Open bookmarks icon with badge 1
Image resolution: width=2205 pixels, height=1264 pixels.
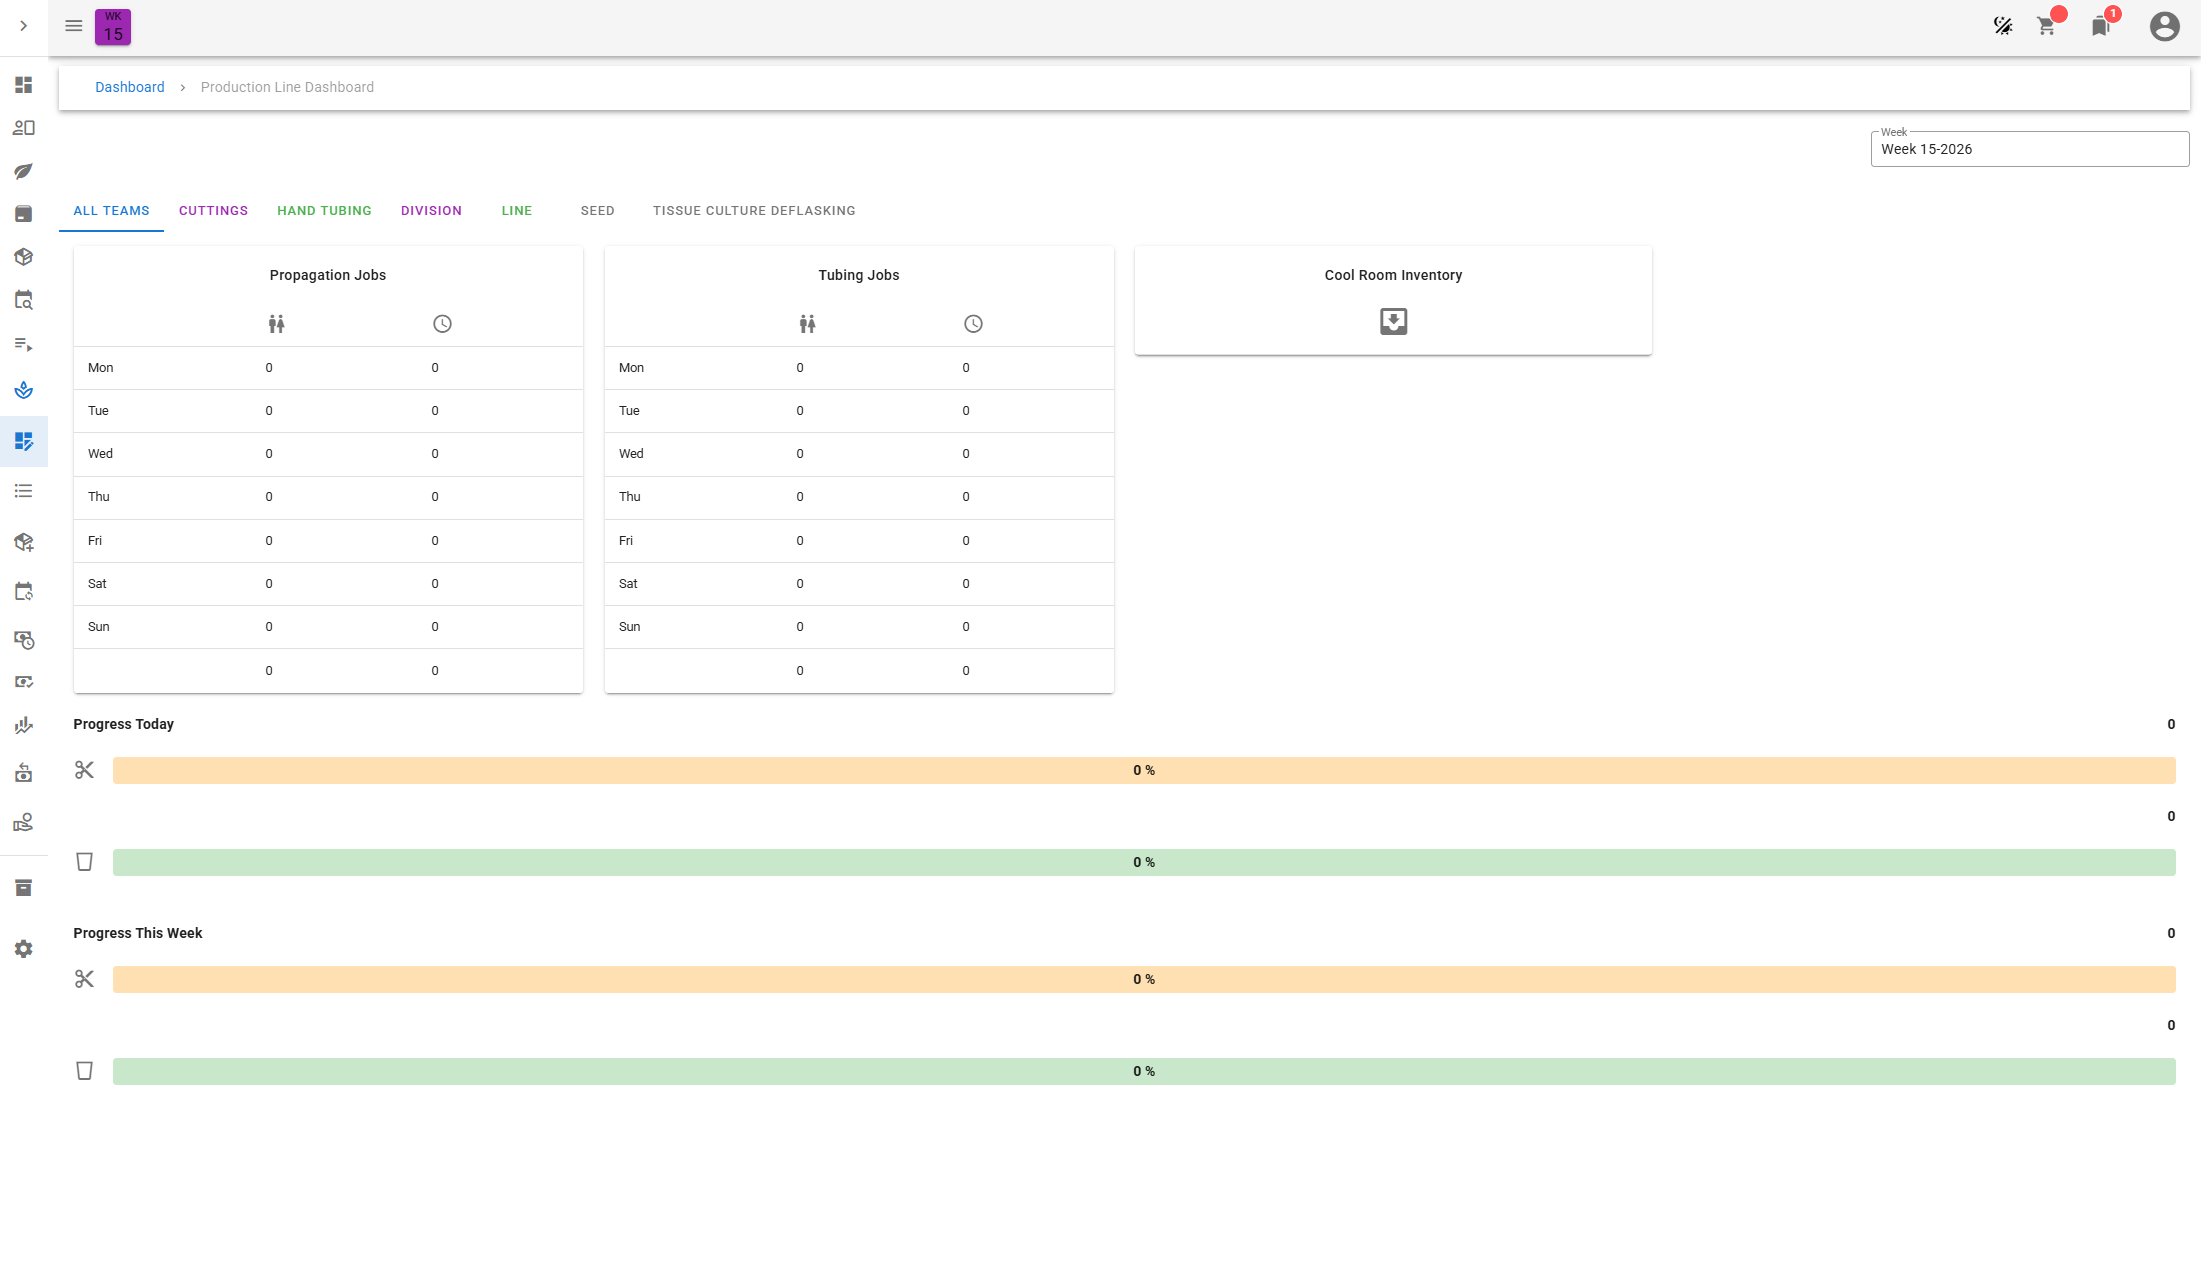click(x=2100, y=27)
